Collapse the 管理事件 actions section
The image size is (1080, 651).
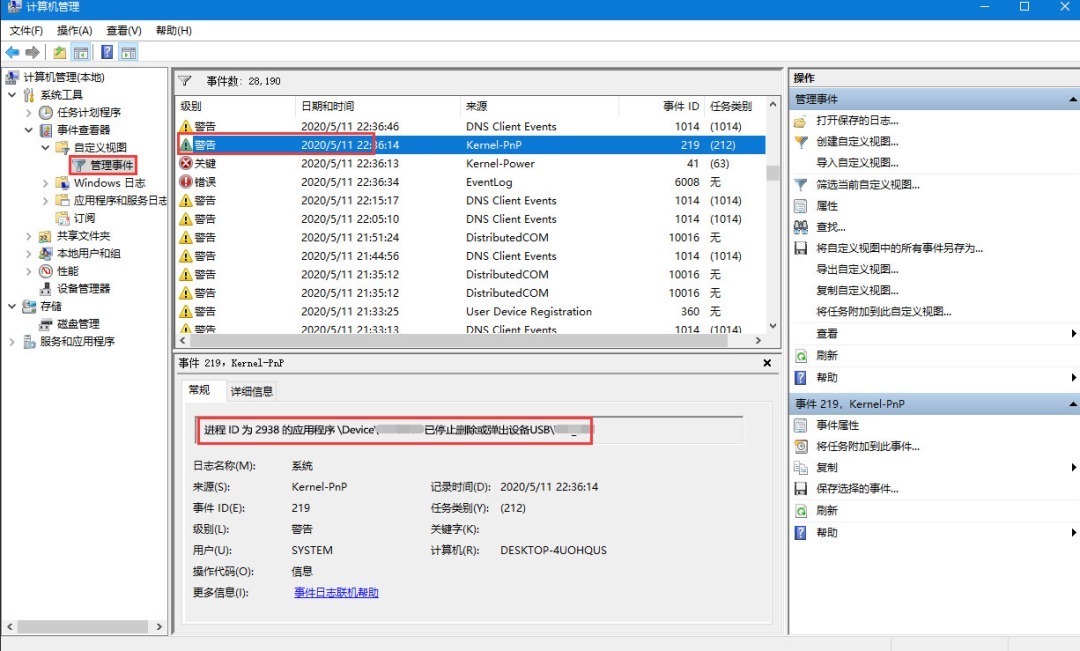1073,100
